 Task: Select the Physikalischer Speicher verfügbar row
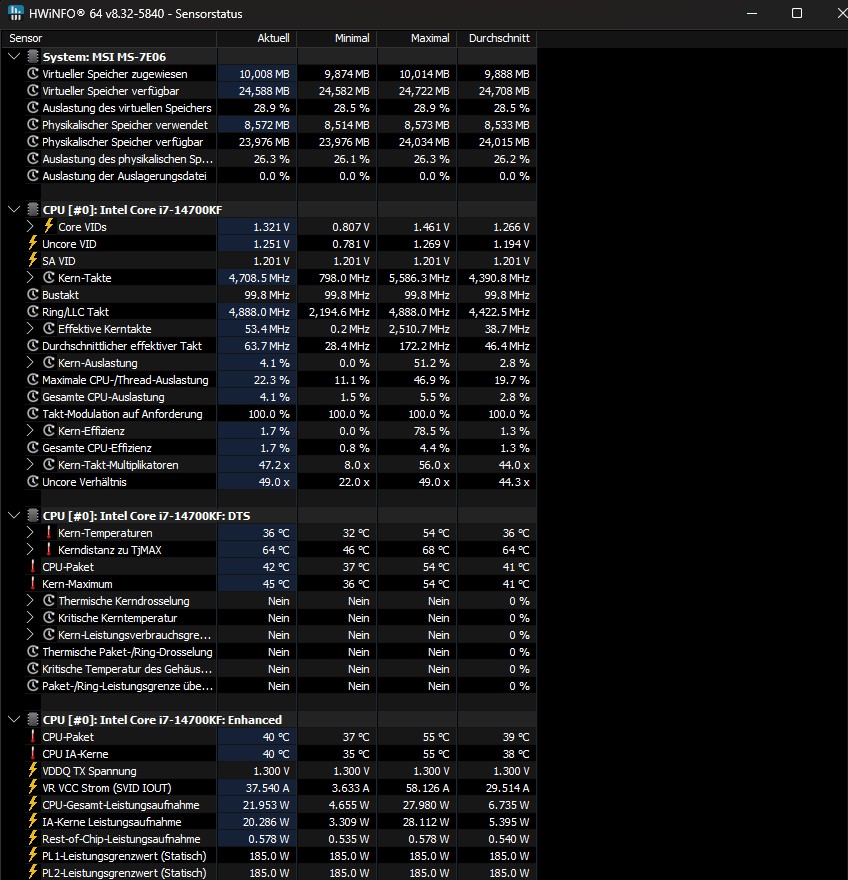[x=280, y=141]
